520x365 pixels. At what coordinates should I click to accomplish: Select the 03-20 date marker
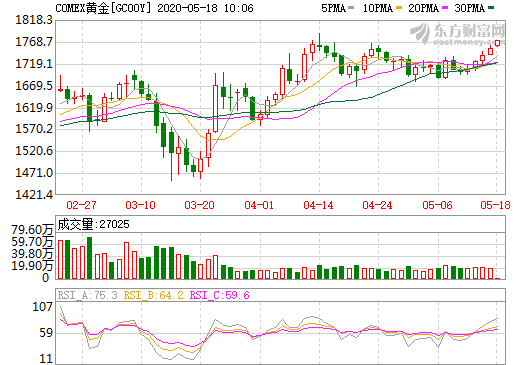[x=200, y=205]
